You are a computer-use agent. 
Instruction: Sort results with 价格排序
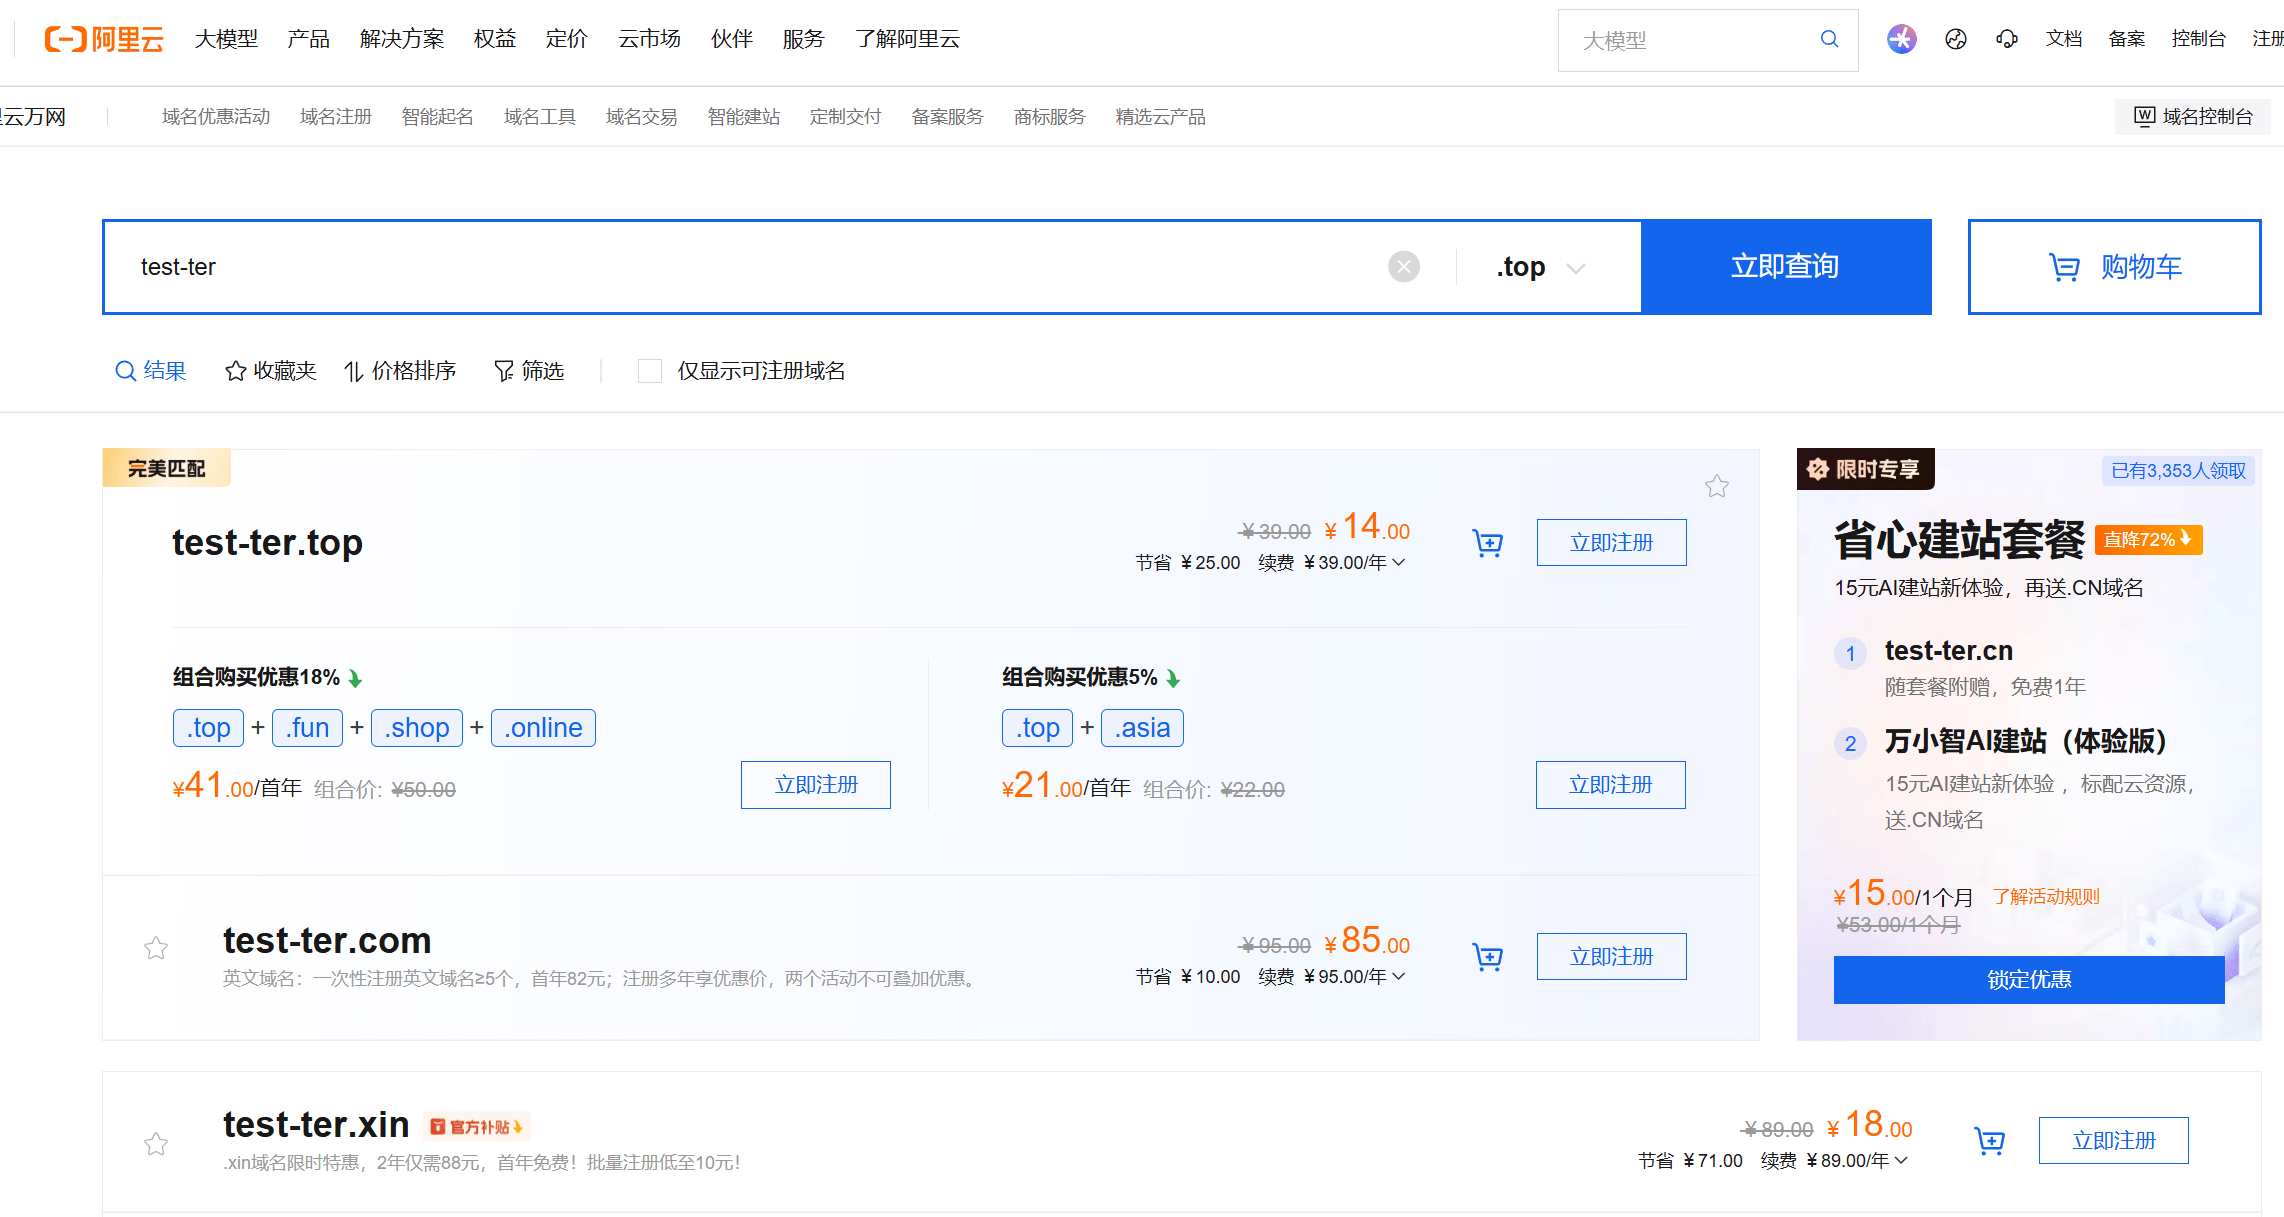[x=400, y=371]
